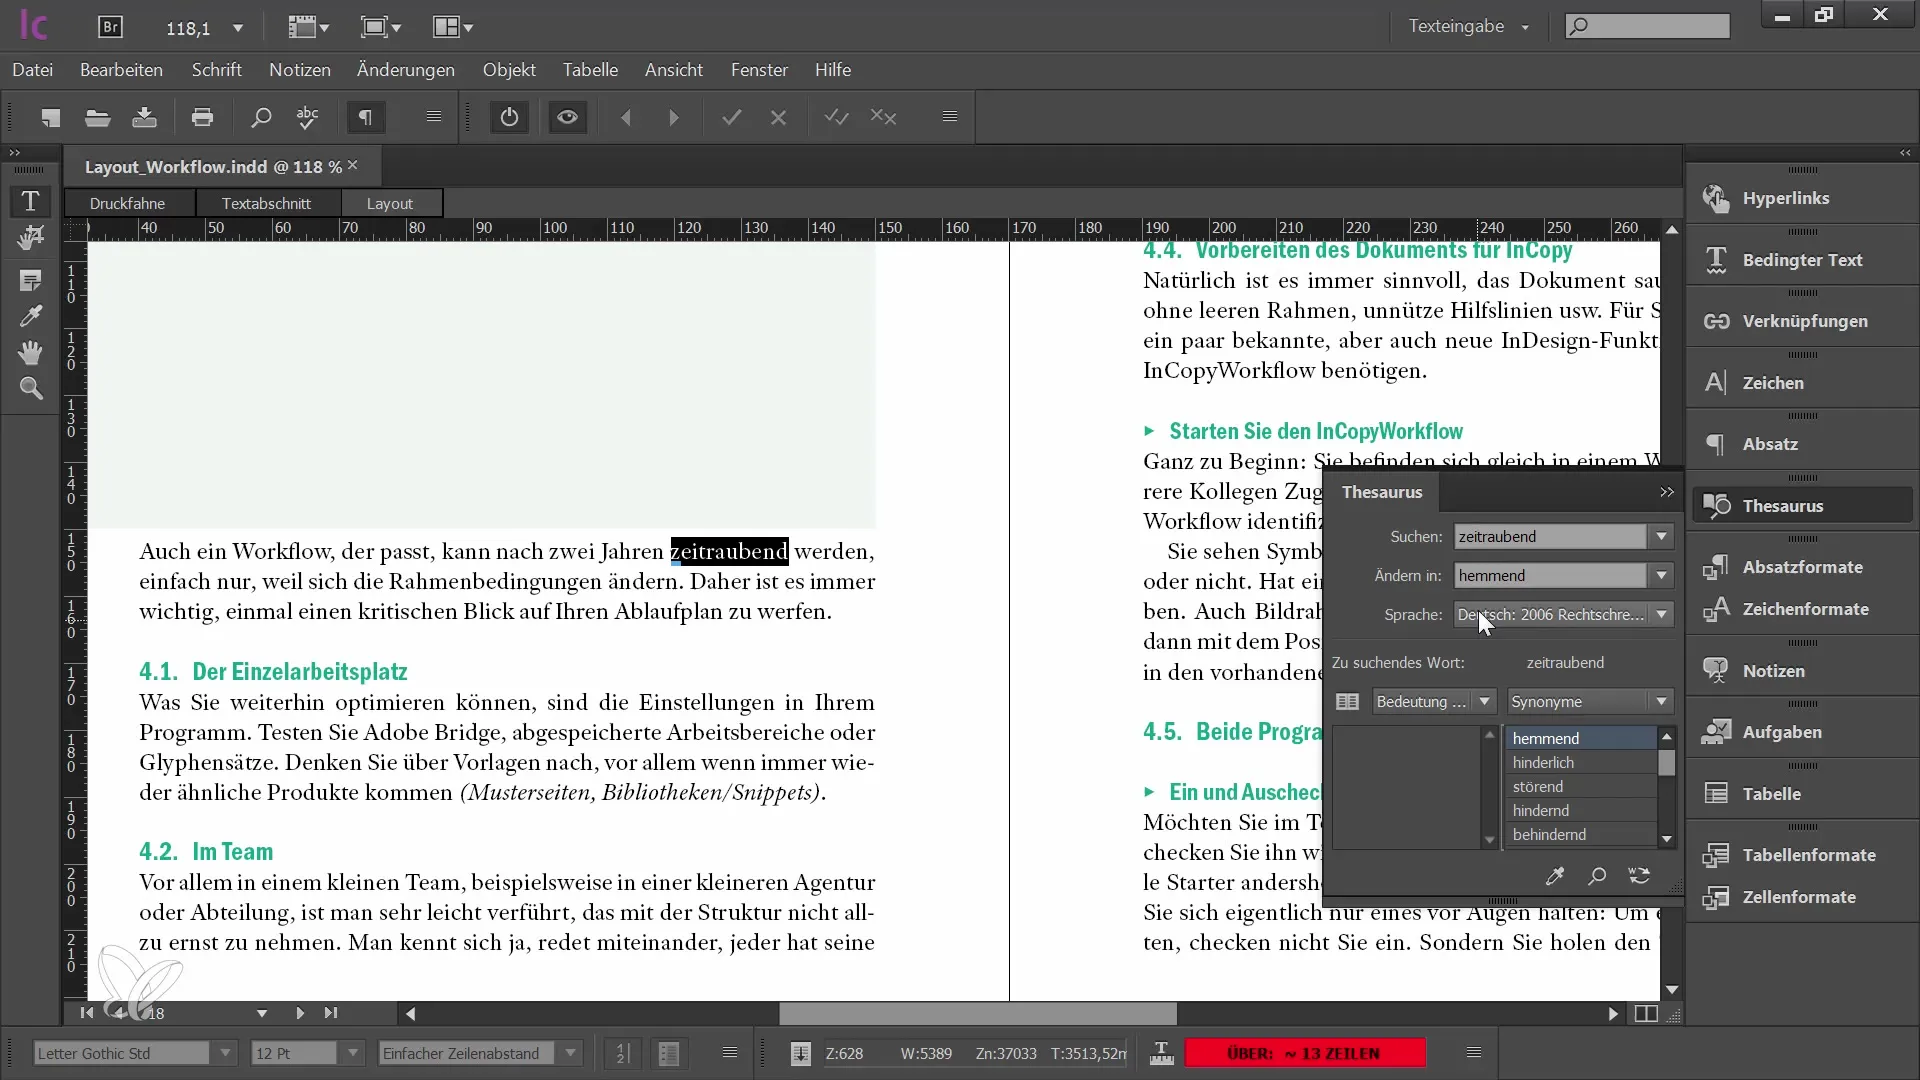This screenshot has width=1920, height=1080.
Task: Switch to the Layout tab
Action: click(389, 202)
